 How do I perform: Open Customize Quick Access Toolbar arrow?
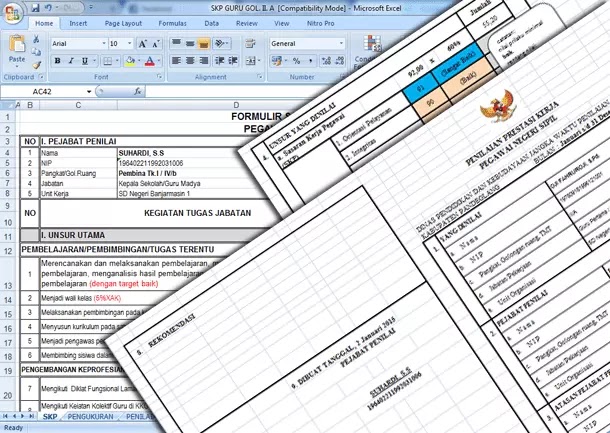pos(91,7)
